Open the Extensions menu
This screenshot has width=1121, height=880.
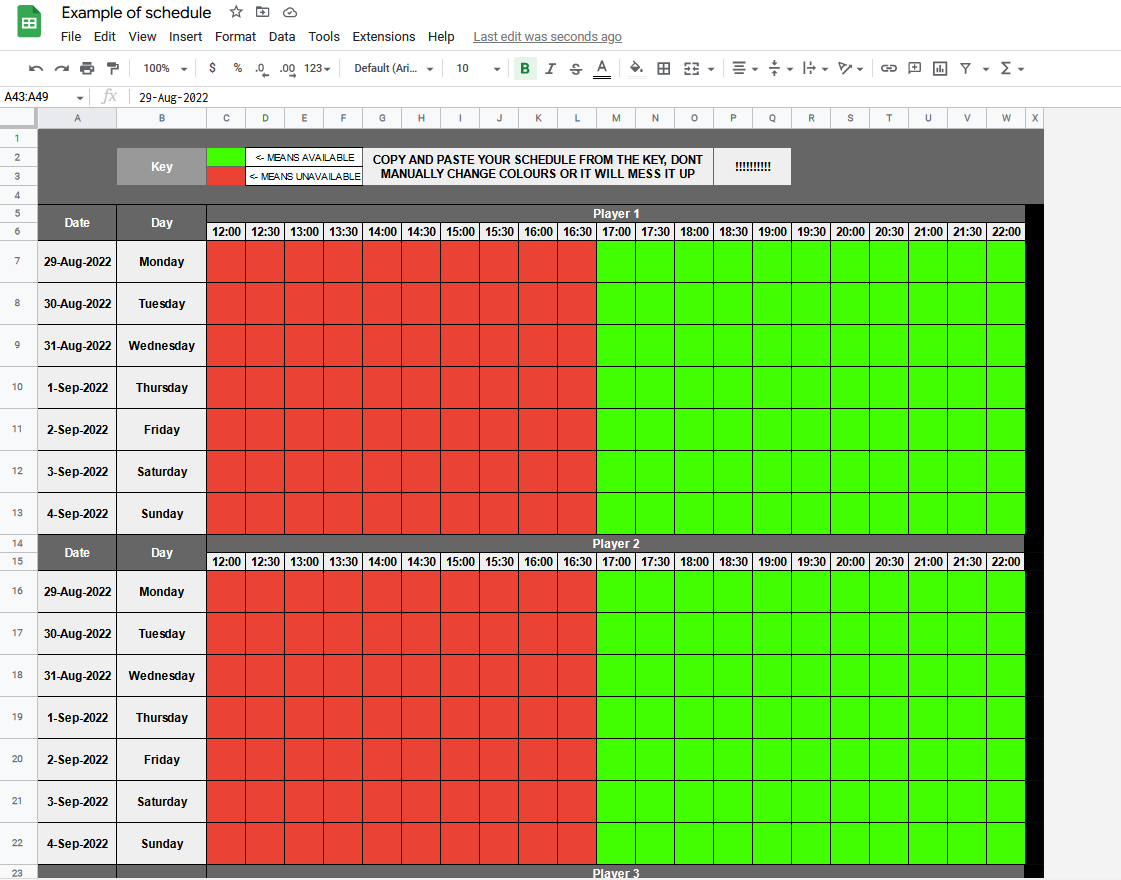coord(383,36)
